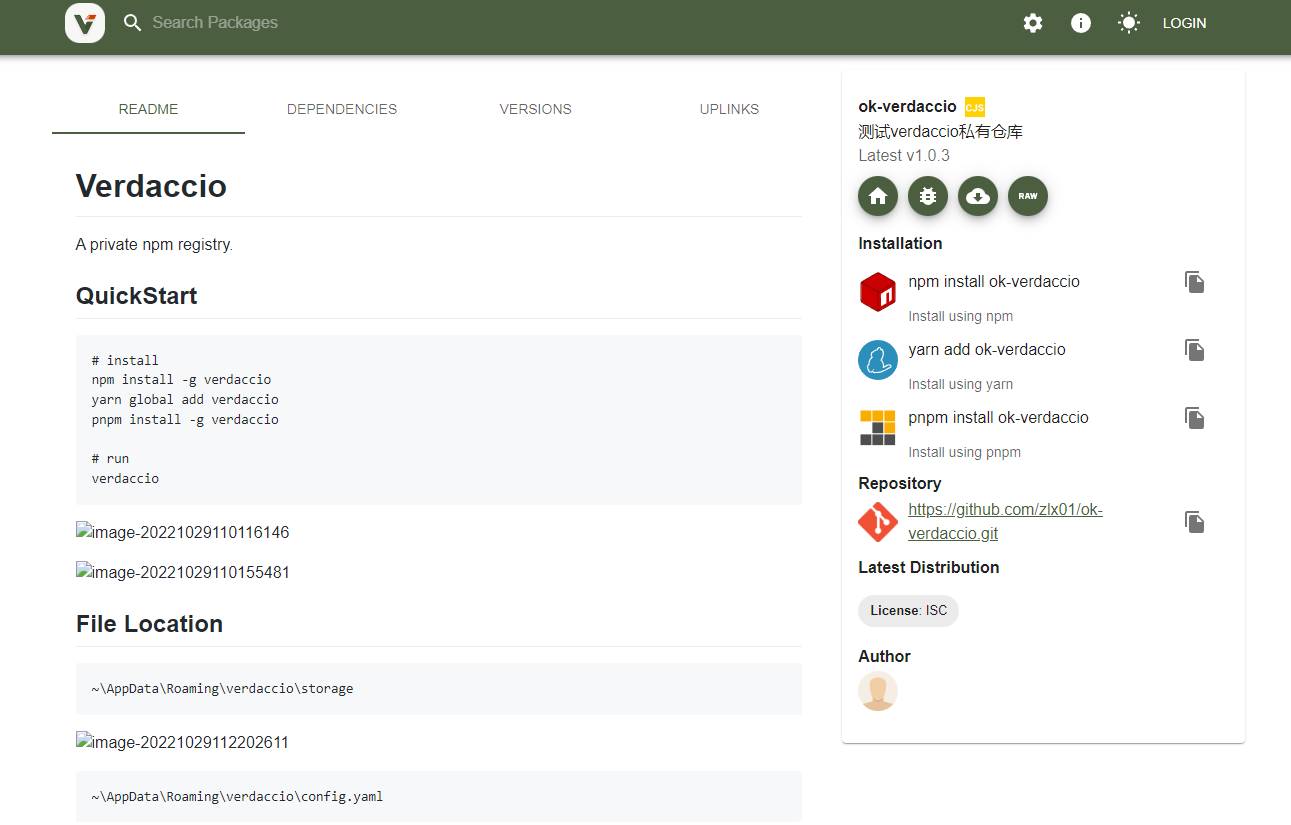
Task: Open the settings gear icon
Action: click(x=1033, y=23)
